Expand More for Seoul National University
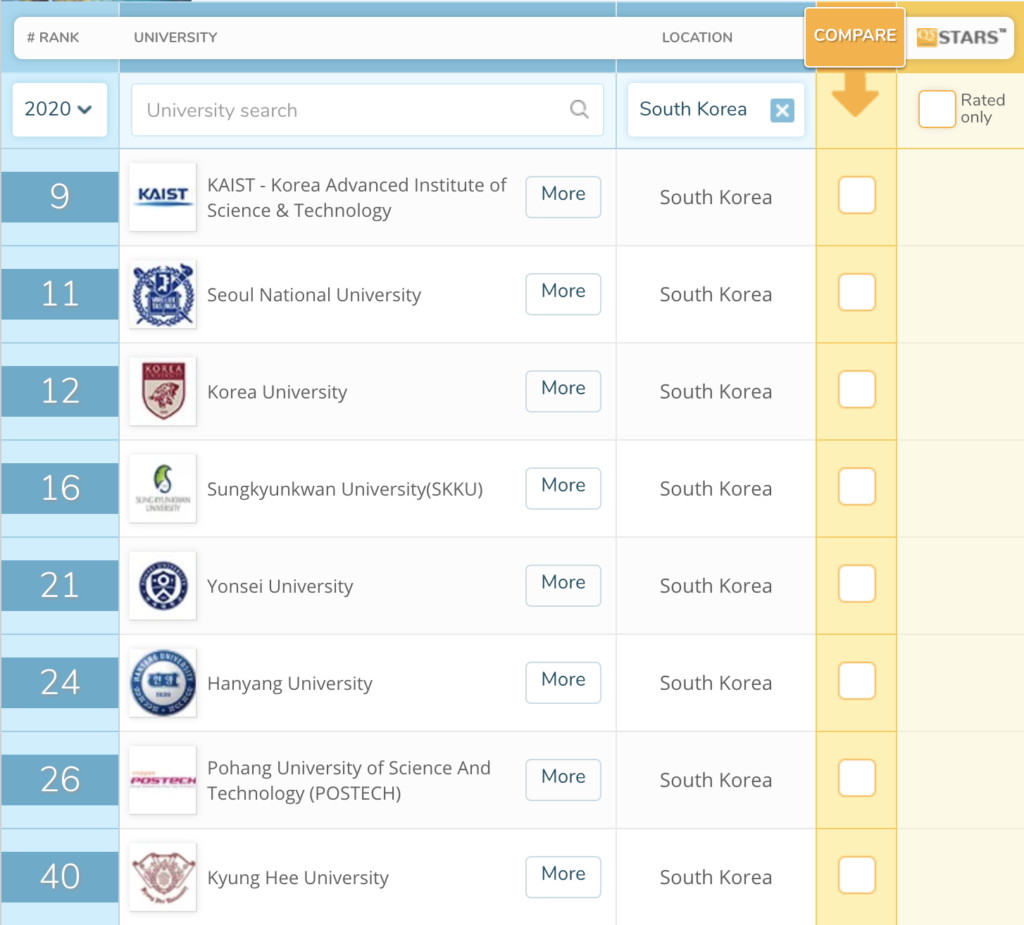 563,293
